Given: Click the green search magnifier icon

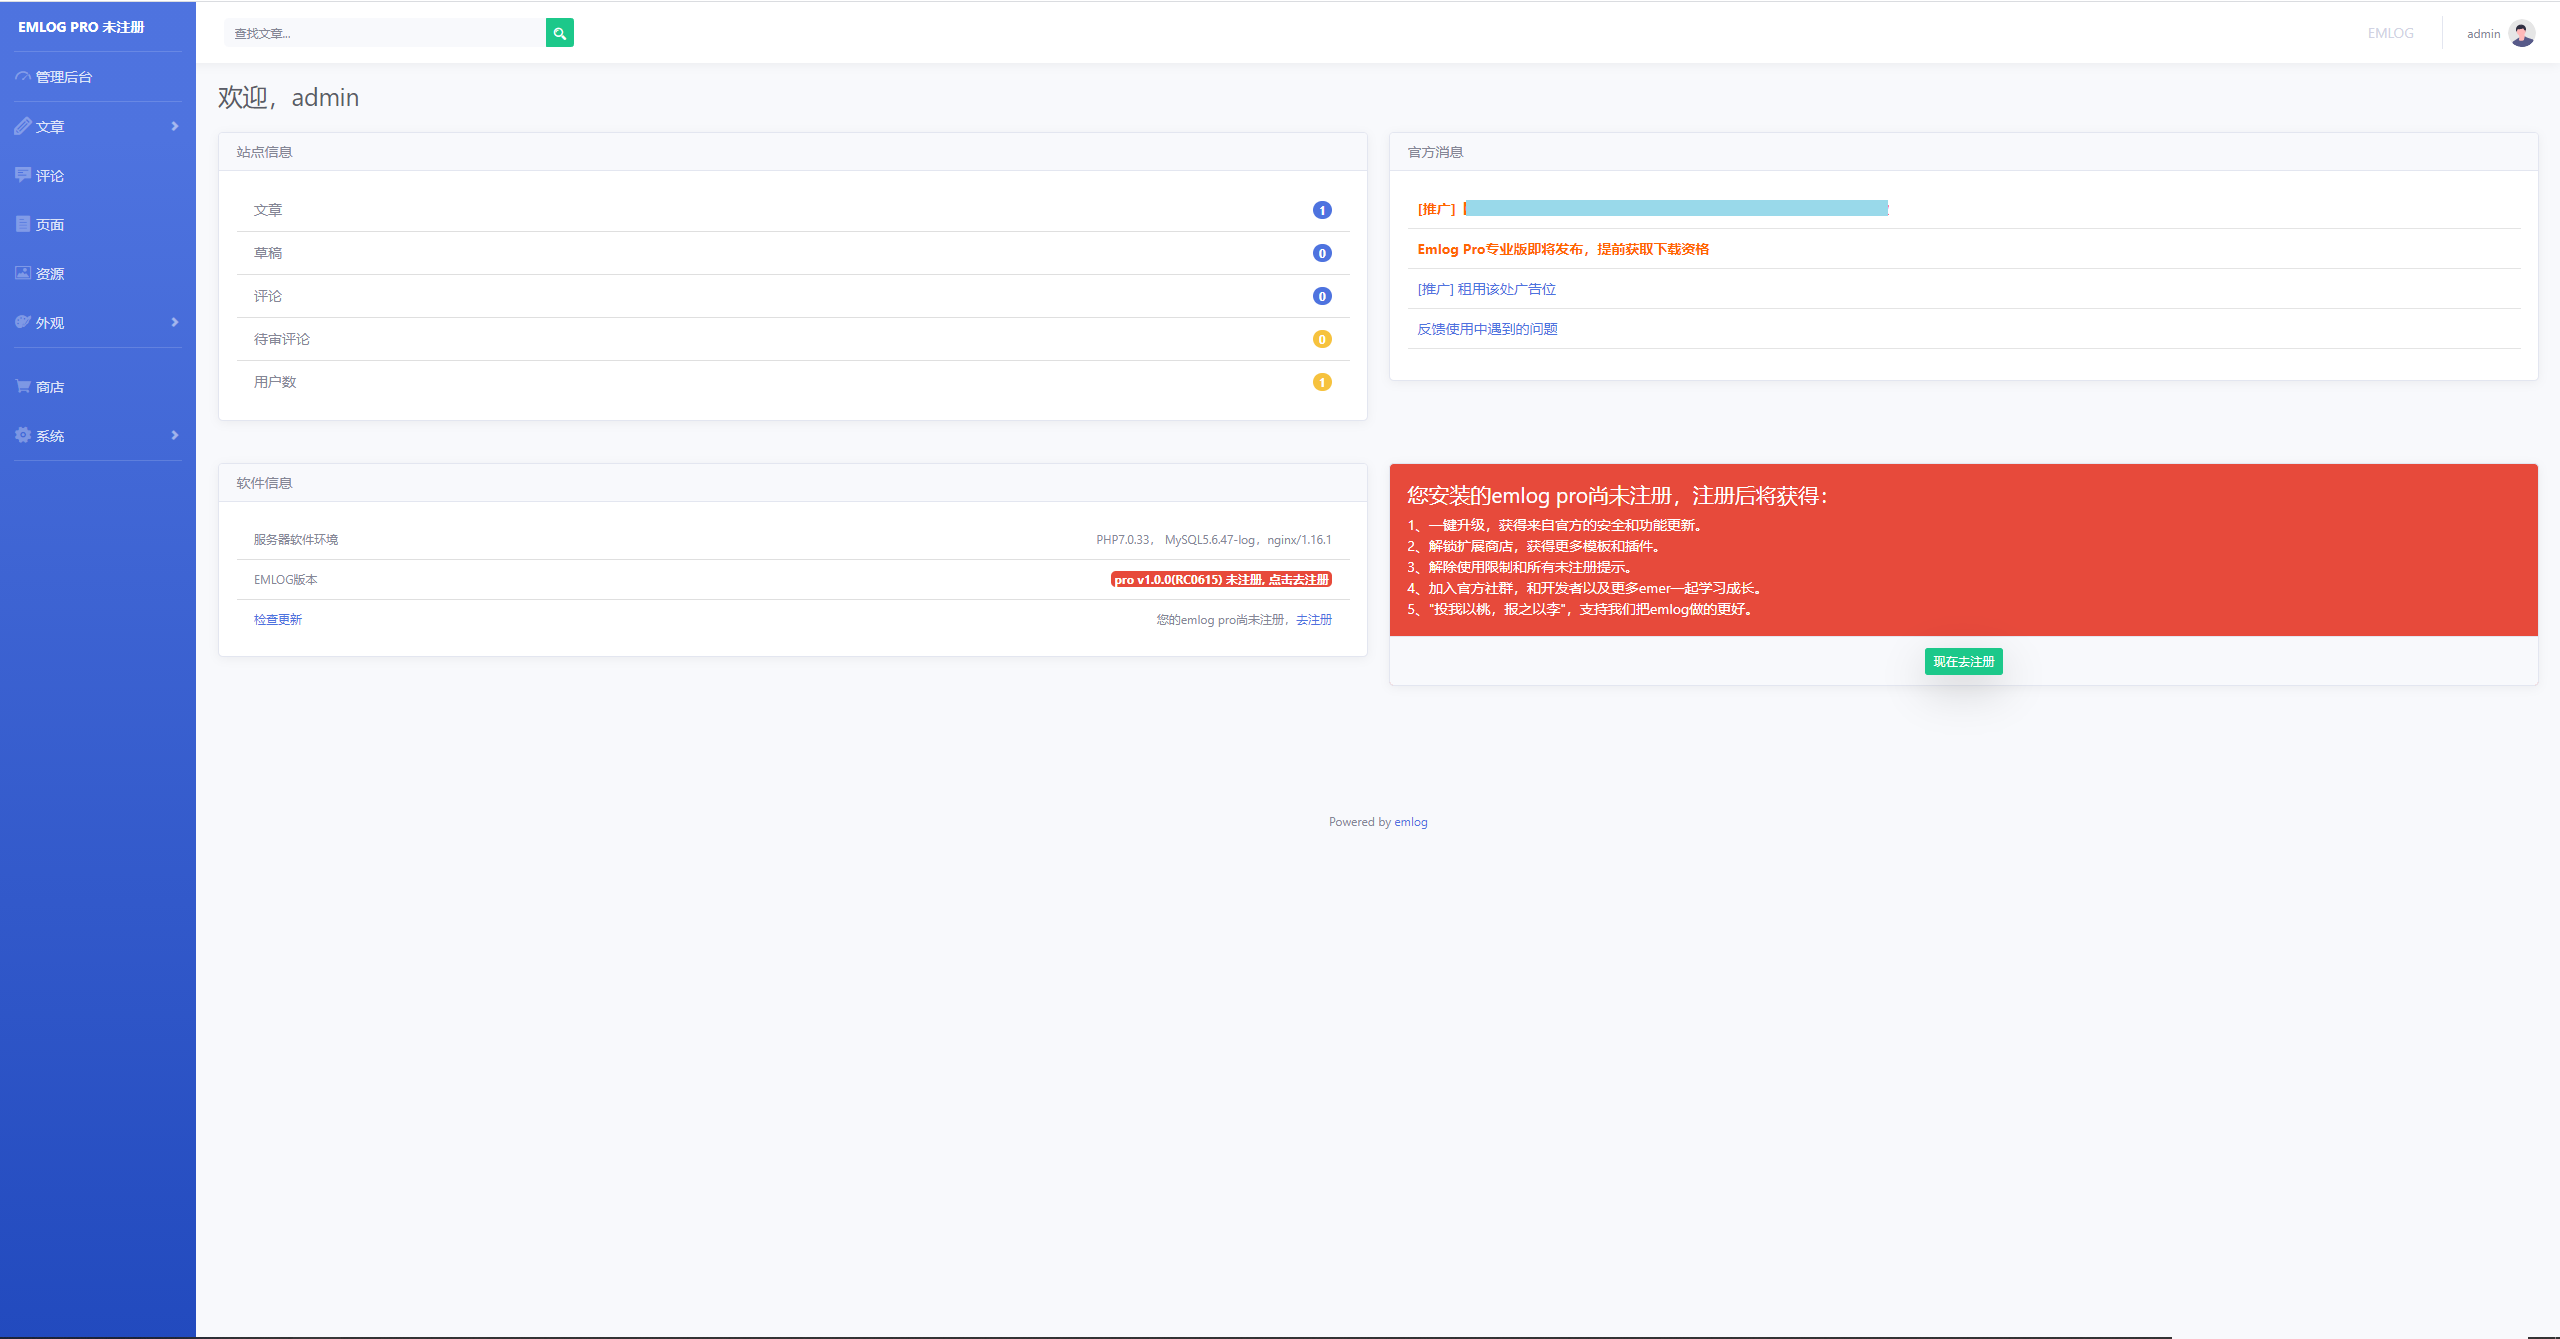Looking at the screenshot, I should [559, 33].
